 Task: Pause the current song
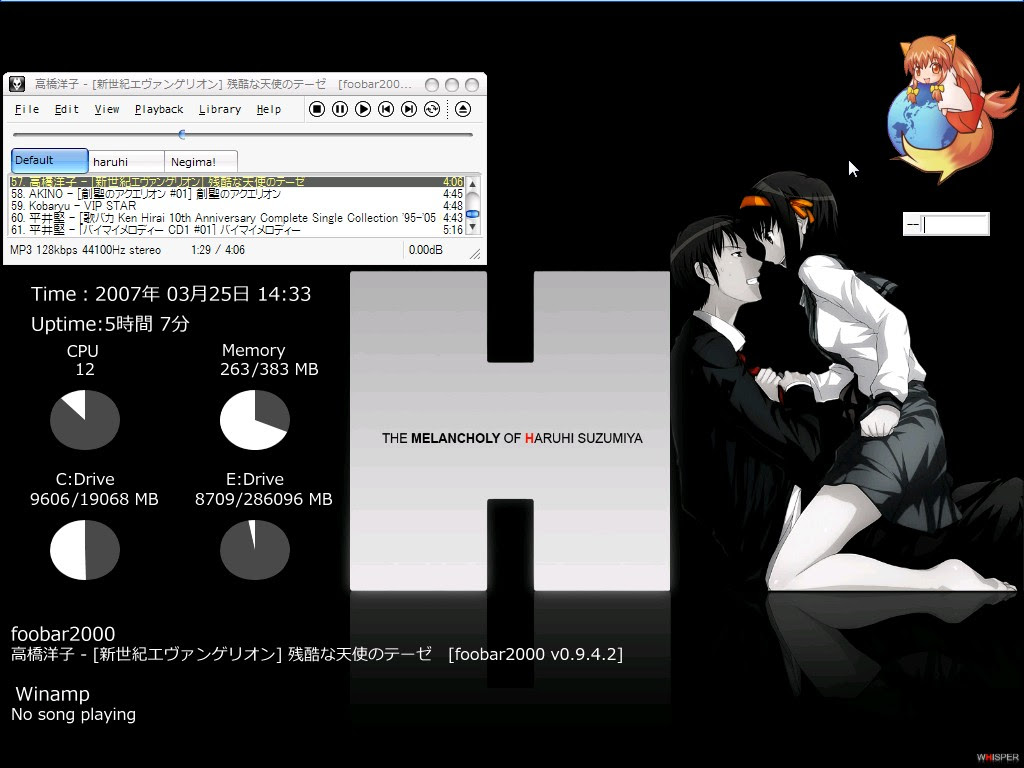point(340,109)
